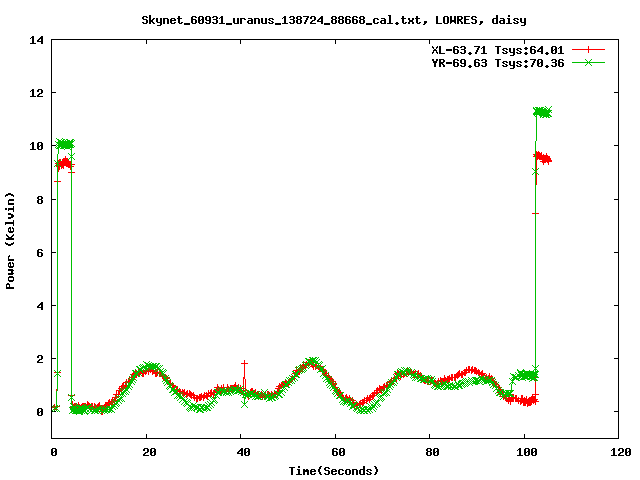Click y-axis tick label 2
Image resolution: width=640 pixels, height=480 pixels.
click(x=40, y=359)
